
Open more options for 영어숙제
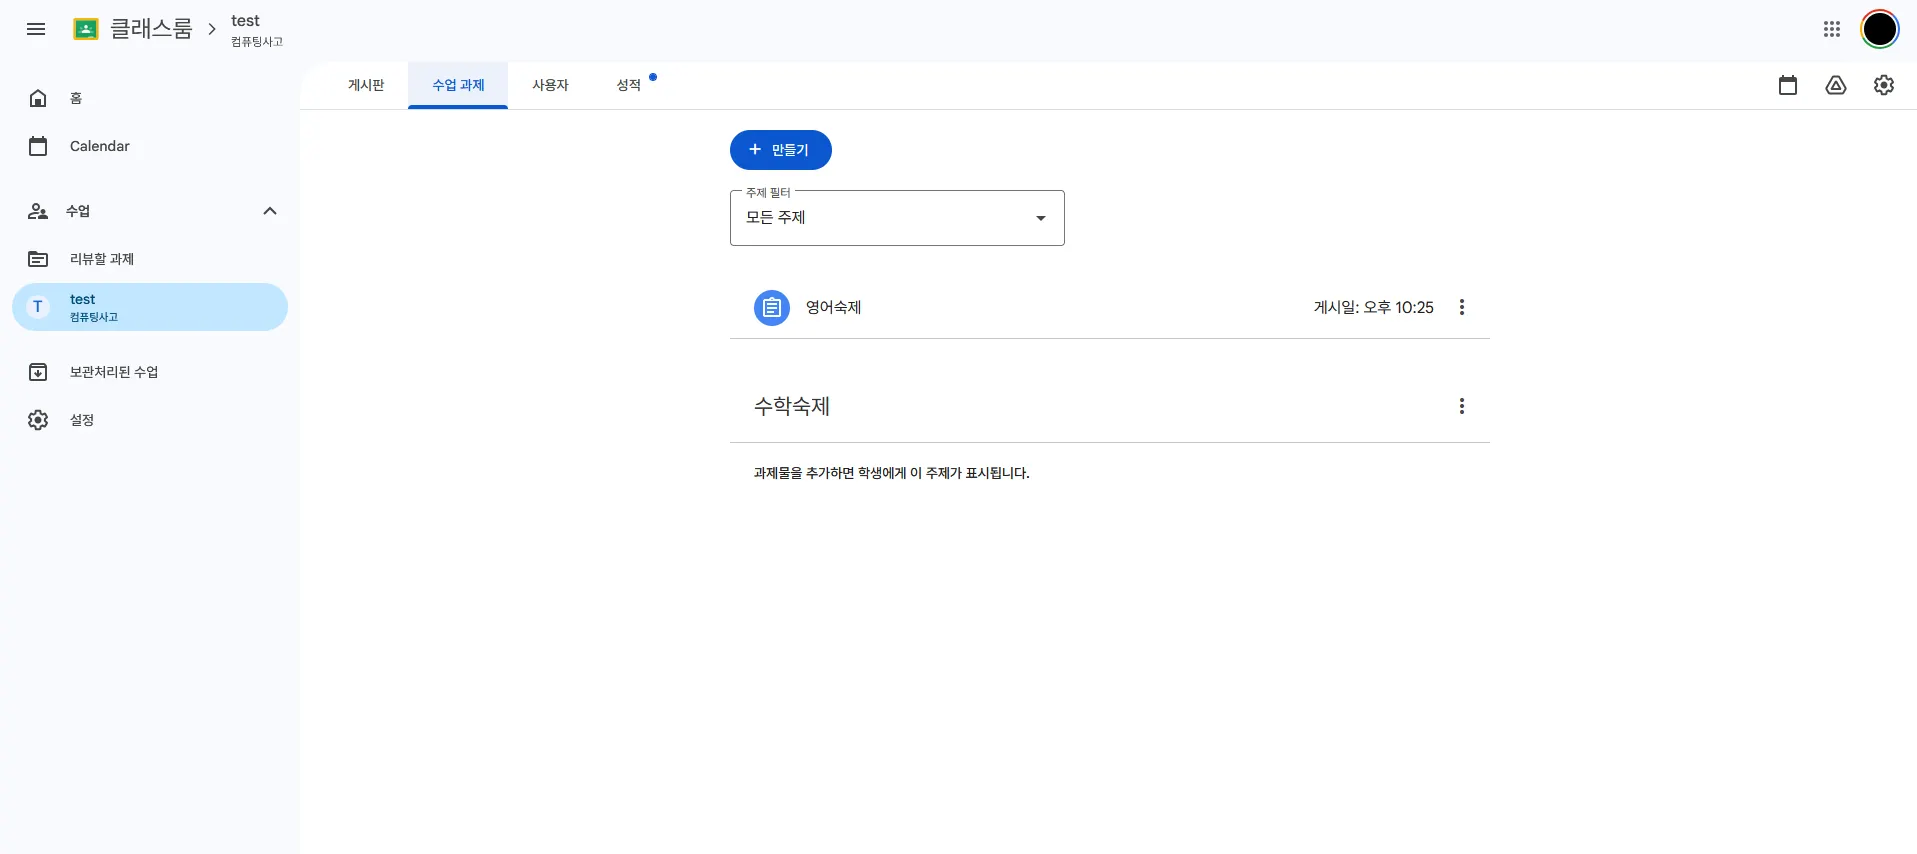(1462, 307)
